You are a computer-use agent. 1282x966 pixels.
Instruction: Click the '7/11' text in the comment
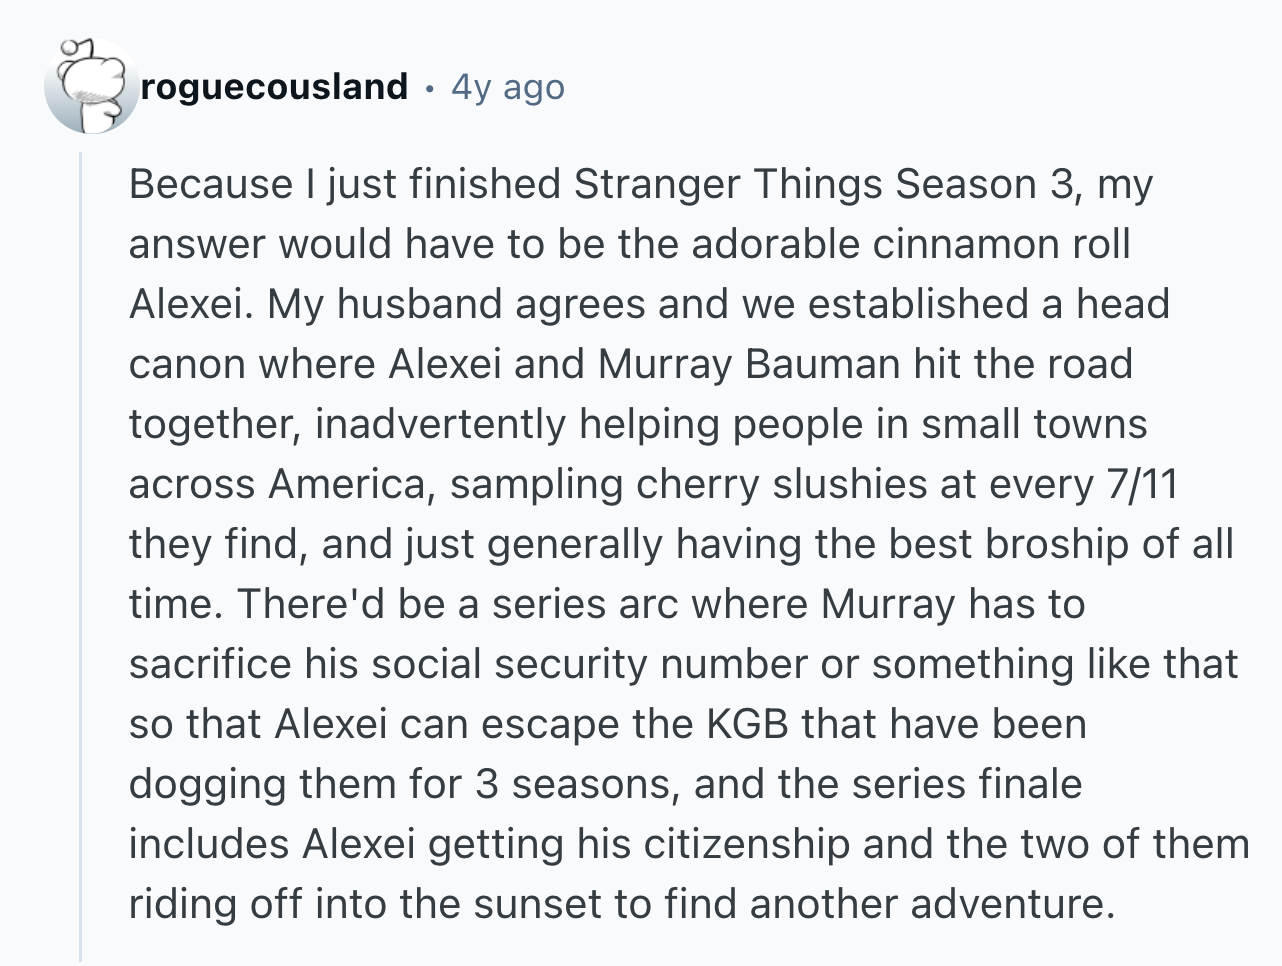1141,485
